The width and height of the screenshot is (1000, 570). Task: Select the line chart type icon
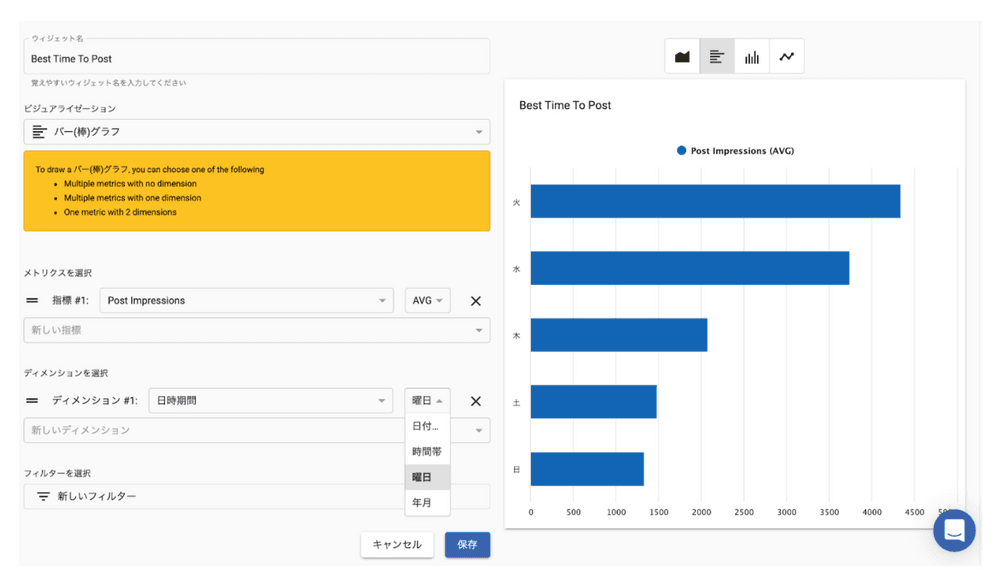787,57
